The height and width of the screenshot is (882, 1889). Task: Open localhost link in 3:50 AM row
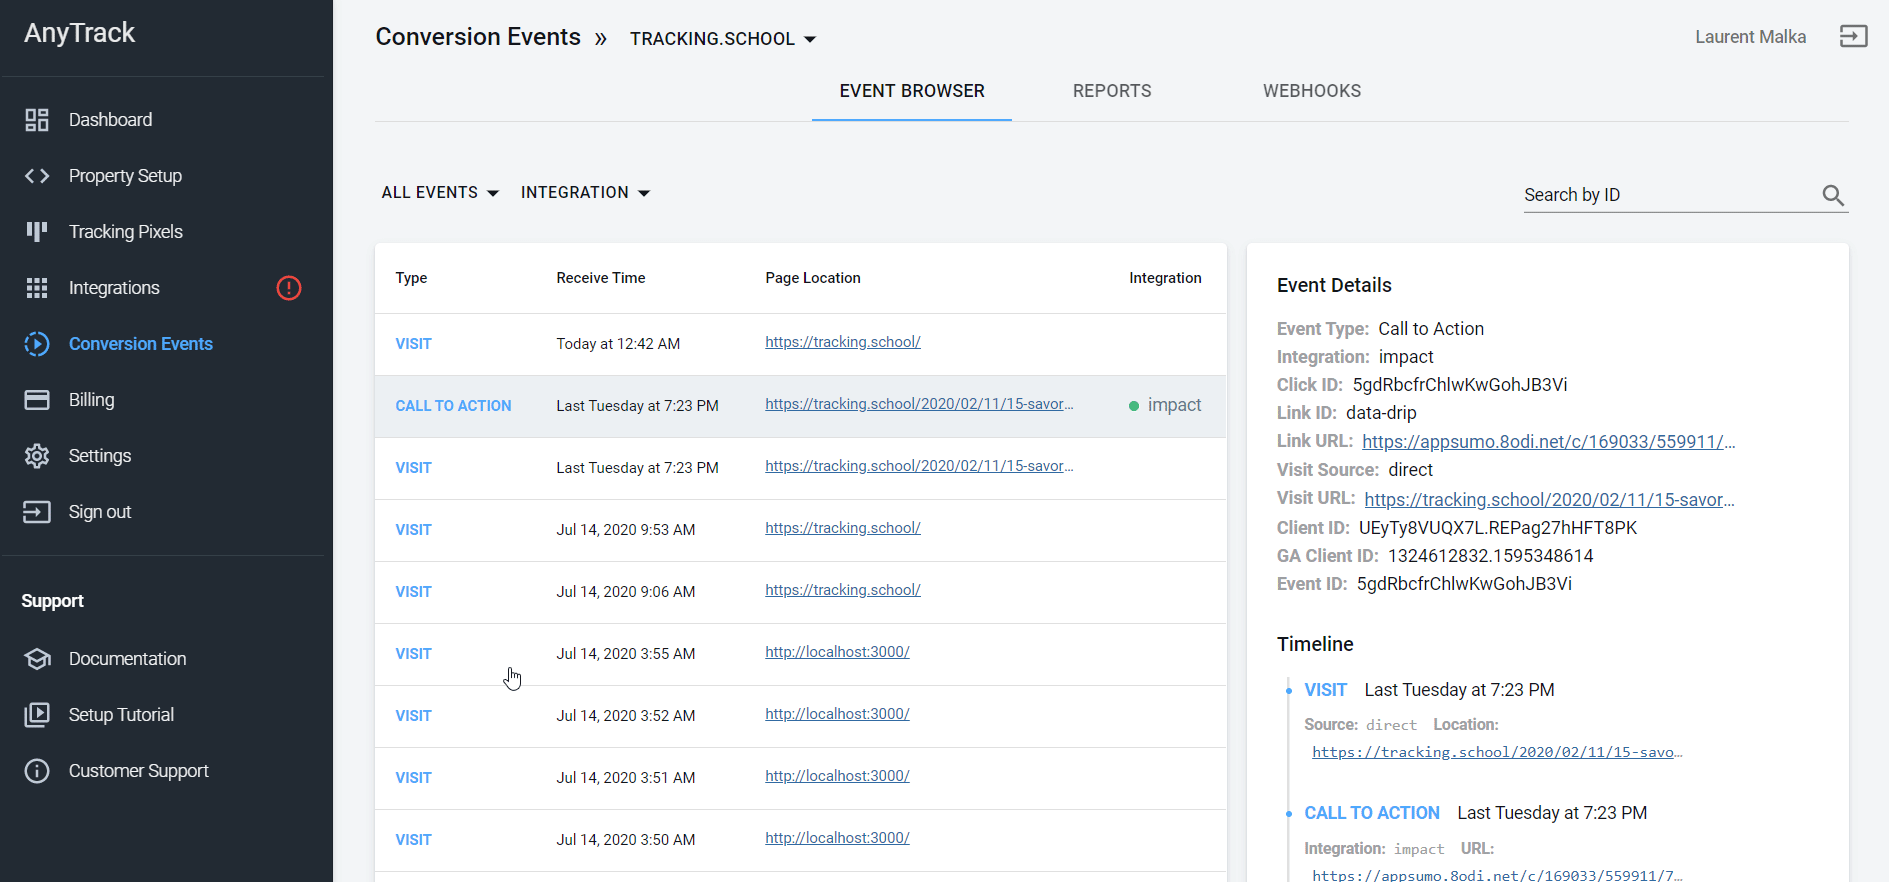point(837,838)
